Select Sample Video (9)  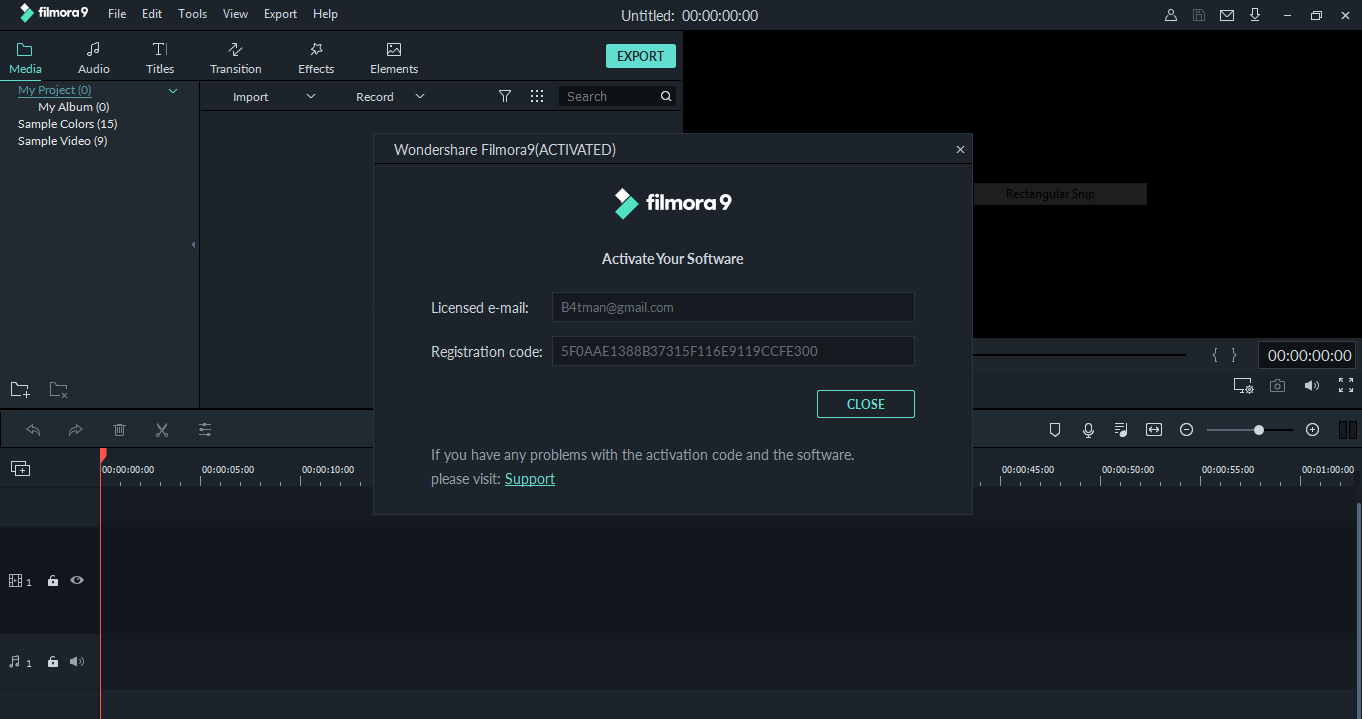coord(62,141)
